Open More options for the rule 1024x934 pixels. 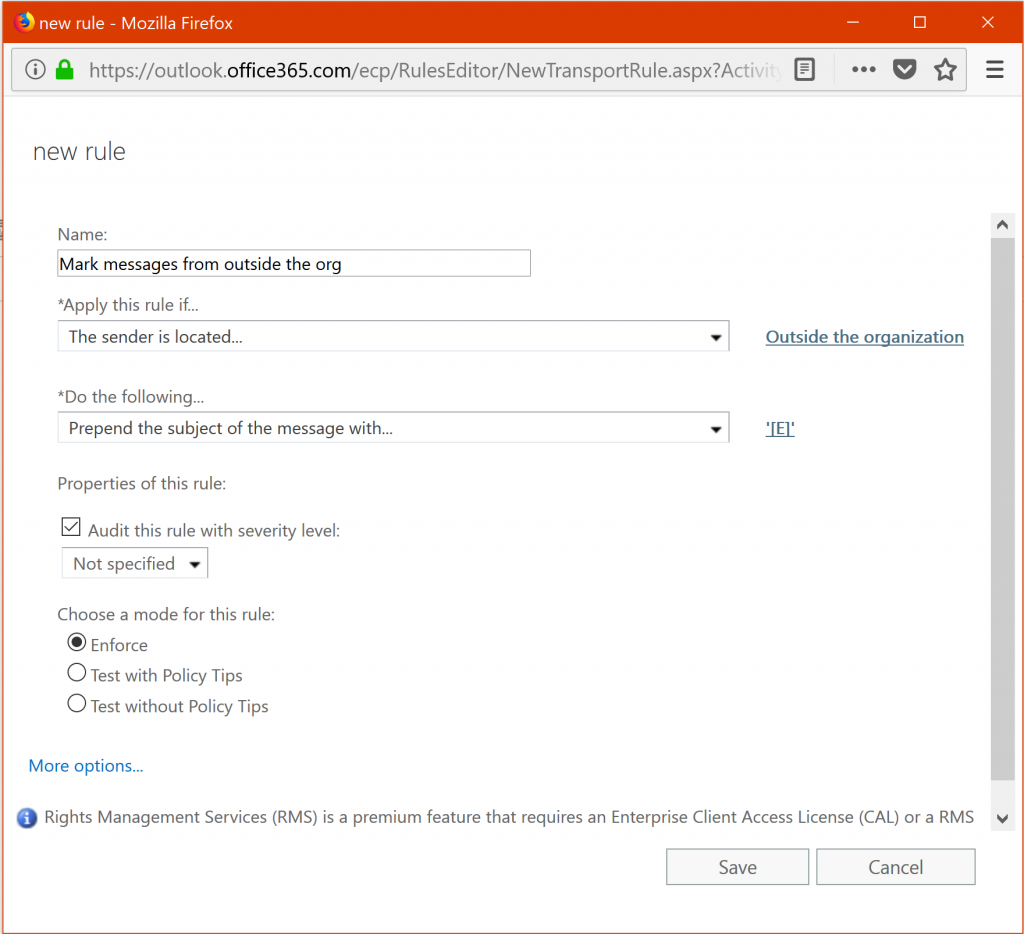(x=85, y=765)
